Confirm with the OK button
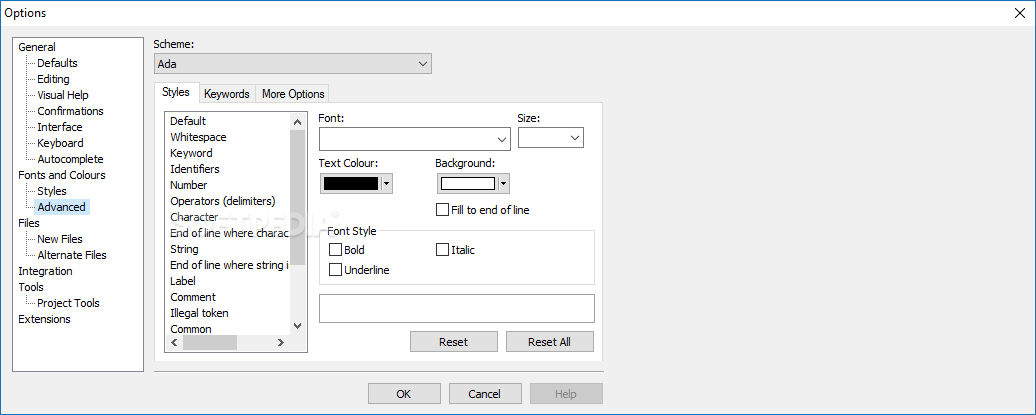This screenshot has width=1036, height=415. 404,394
